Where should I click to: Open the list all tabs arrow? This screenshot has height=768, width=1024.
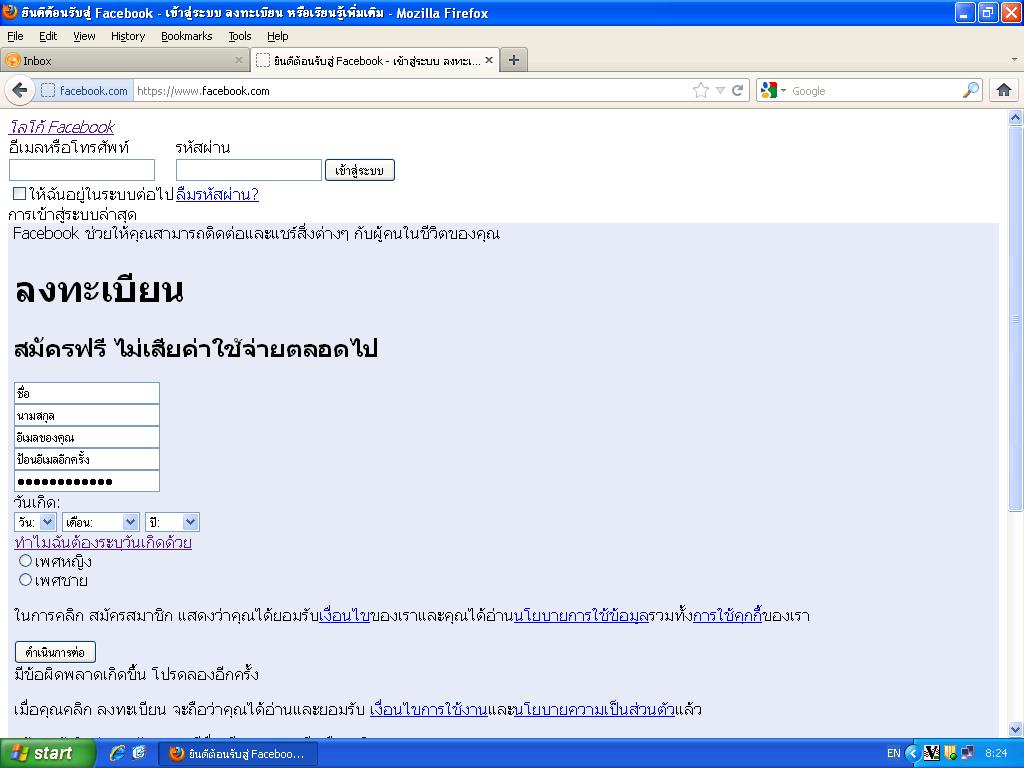[1014, 59]
